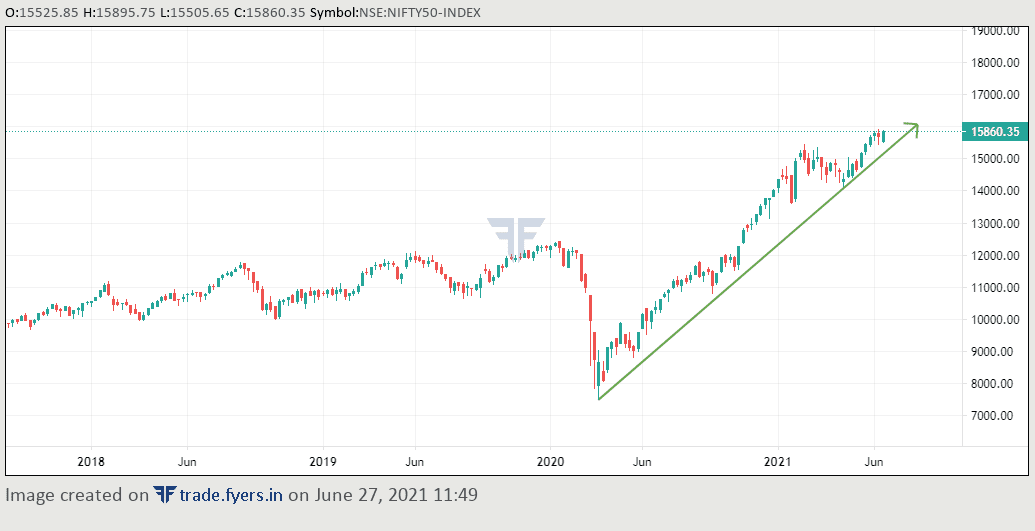Click the Jun label right of 2021
The width and height of the screenshot is (1035, 531).
(x=874, y=461)
